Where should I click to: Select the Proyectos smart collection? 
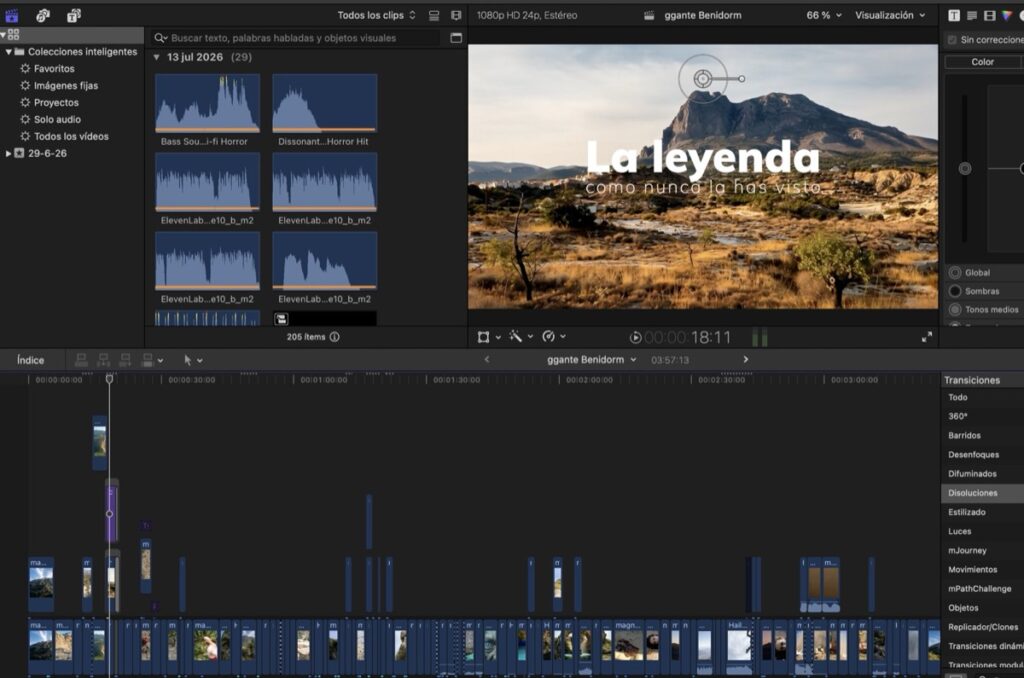coord(56,103)
